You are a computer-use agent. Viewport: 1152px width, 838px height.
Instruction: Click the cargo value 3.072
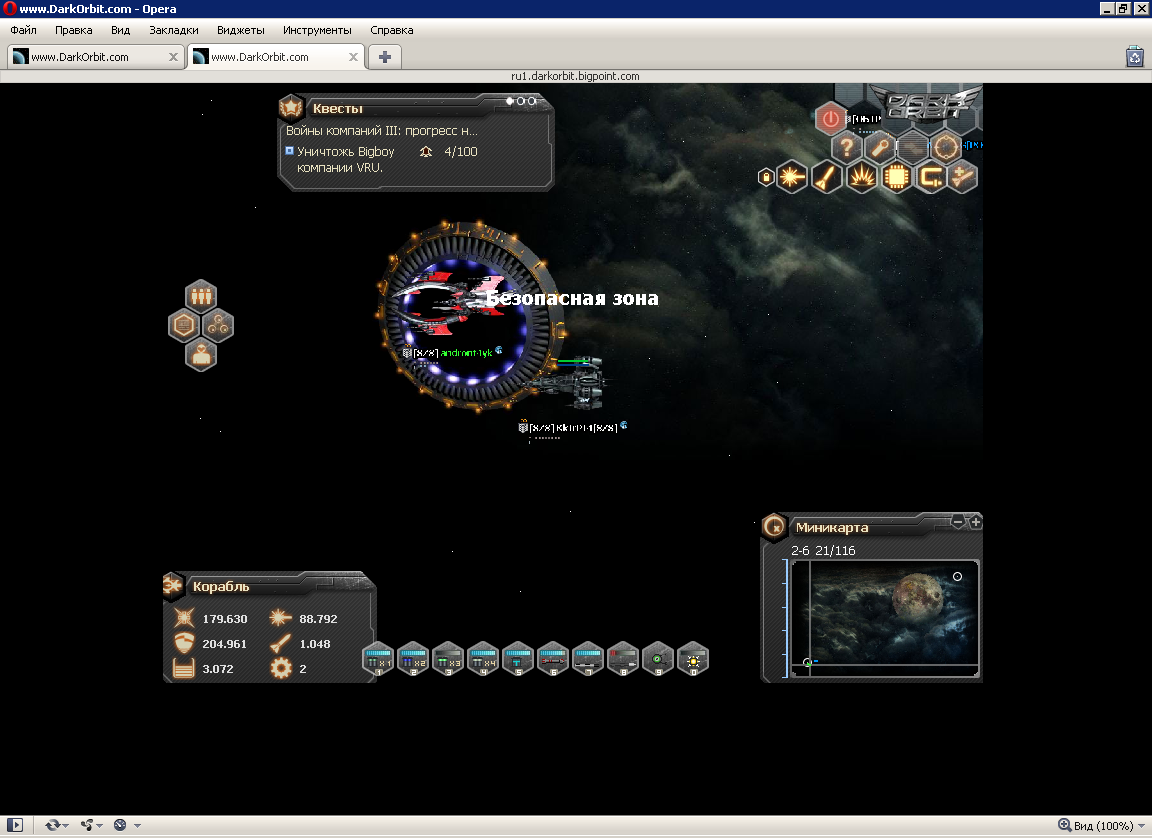(218, 669)
